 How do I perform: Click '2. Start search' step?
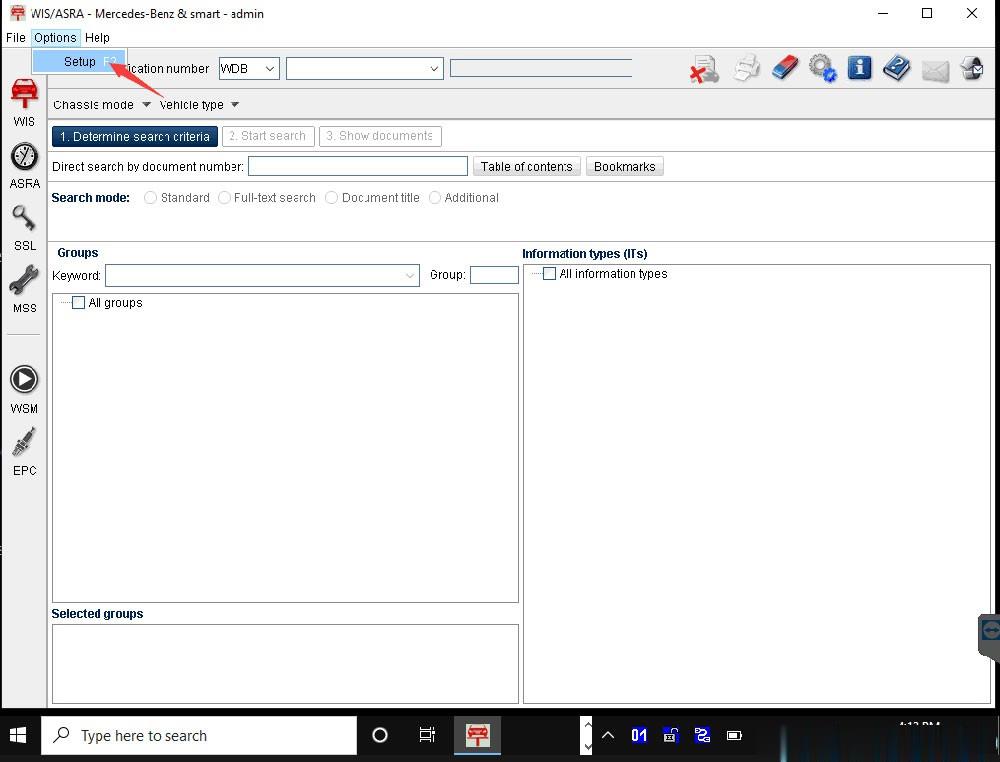[268, 136]
